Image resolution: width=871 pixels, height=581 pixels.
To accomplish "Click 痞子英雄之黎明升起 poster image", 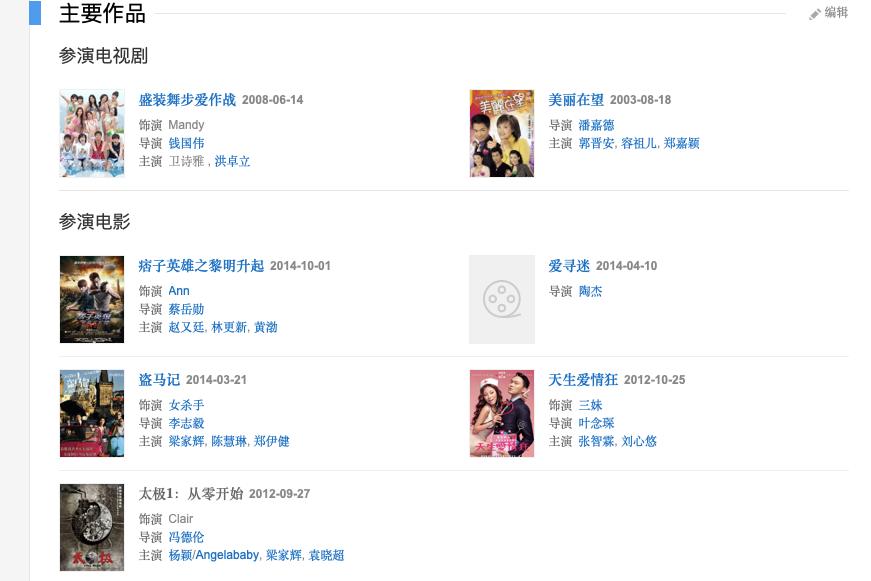I will click(x=92, y=299).
